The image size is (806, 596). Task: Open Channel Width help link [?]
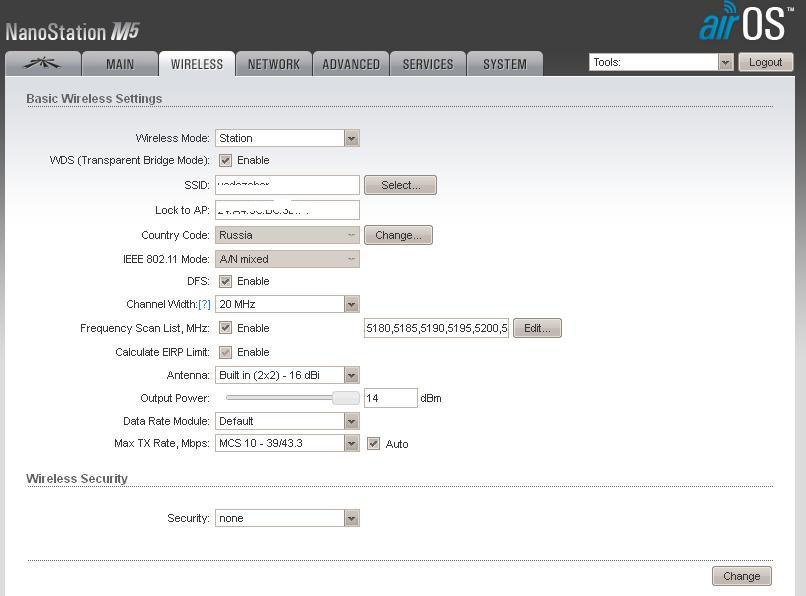pos(204,304)
